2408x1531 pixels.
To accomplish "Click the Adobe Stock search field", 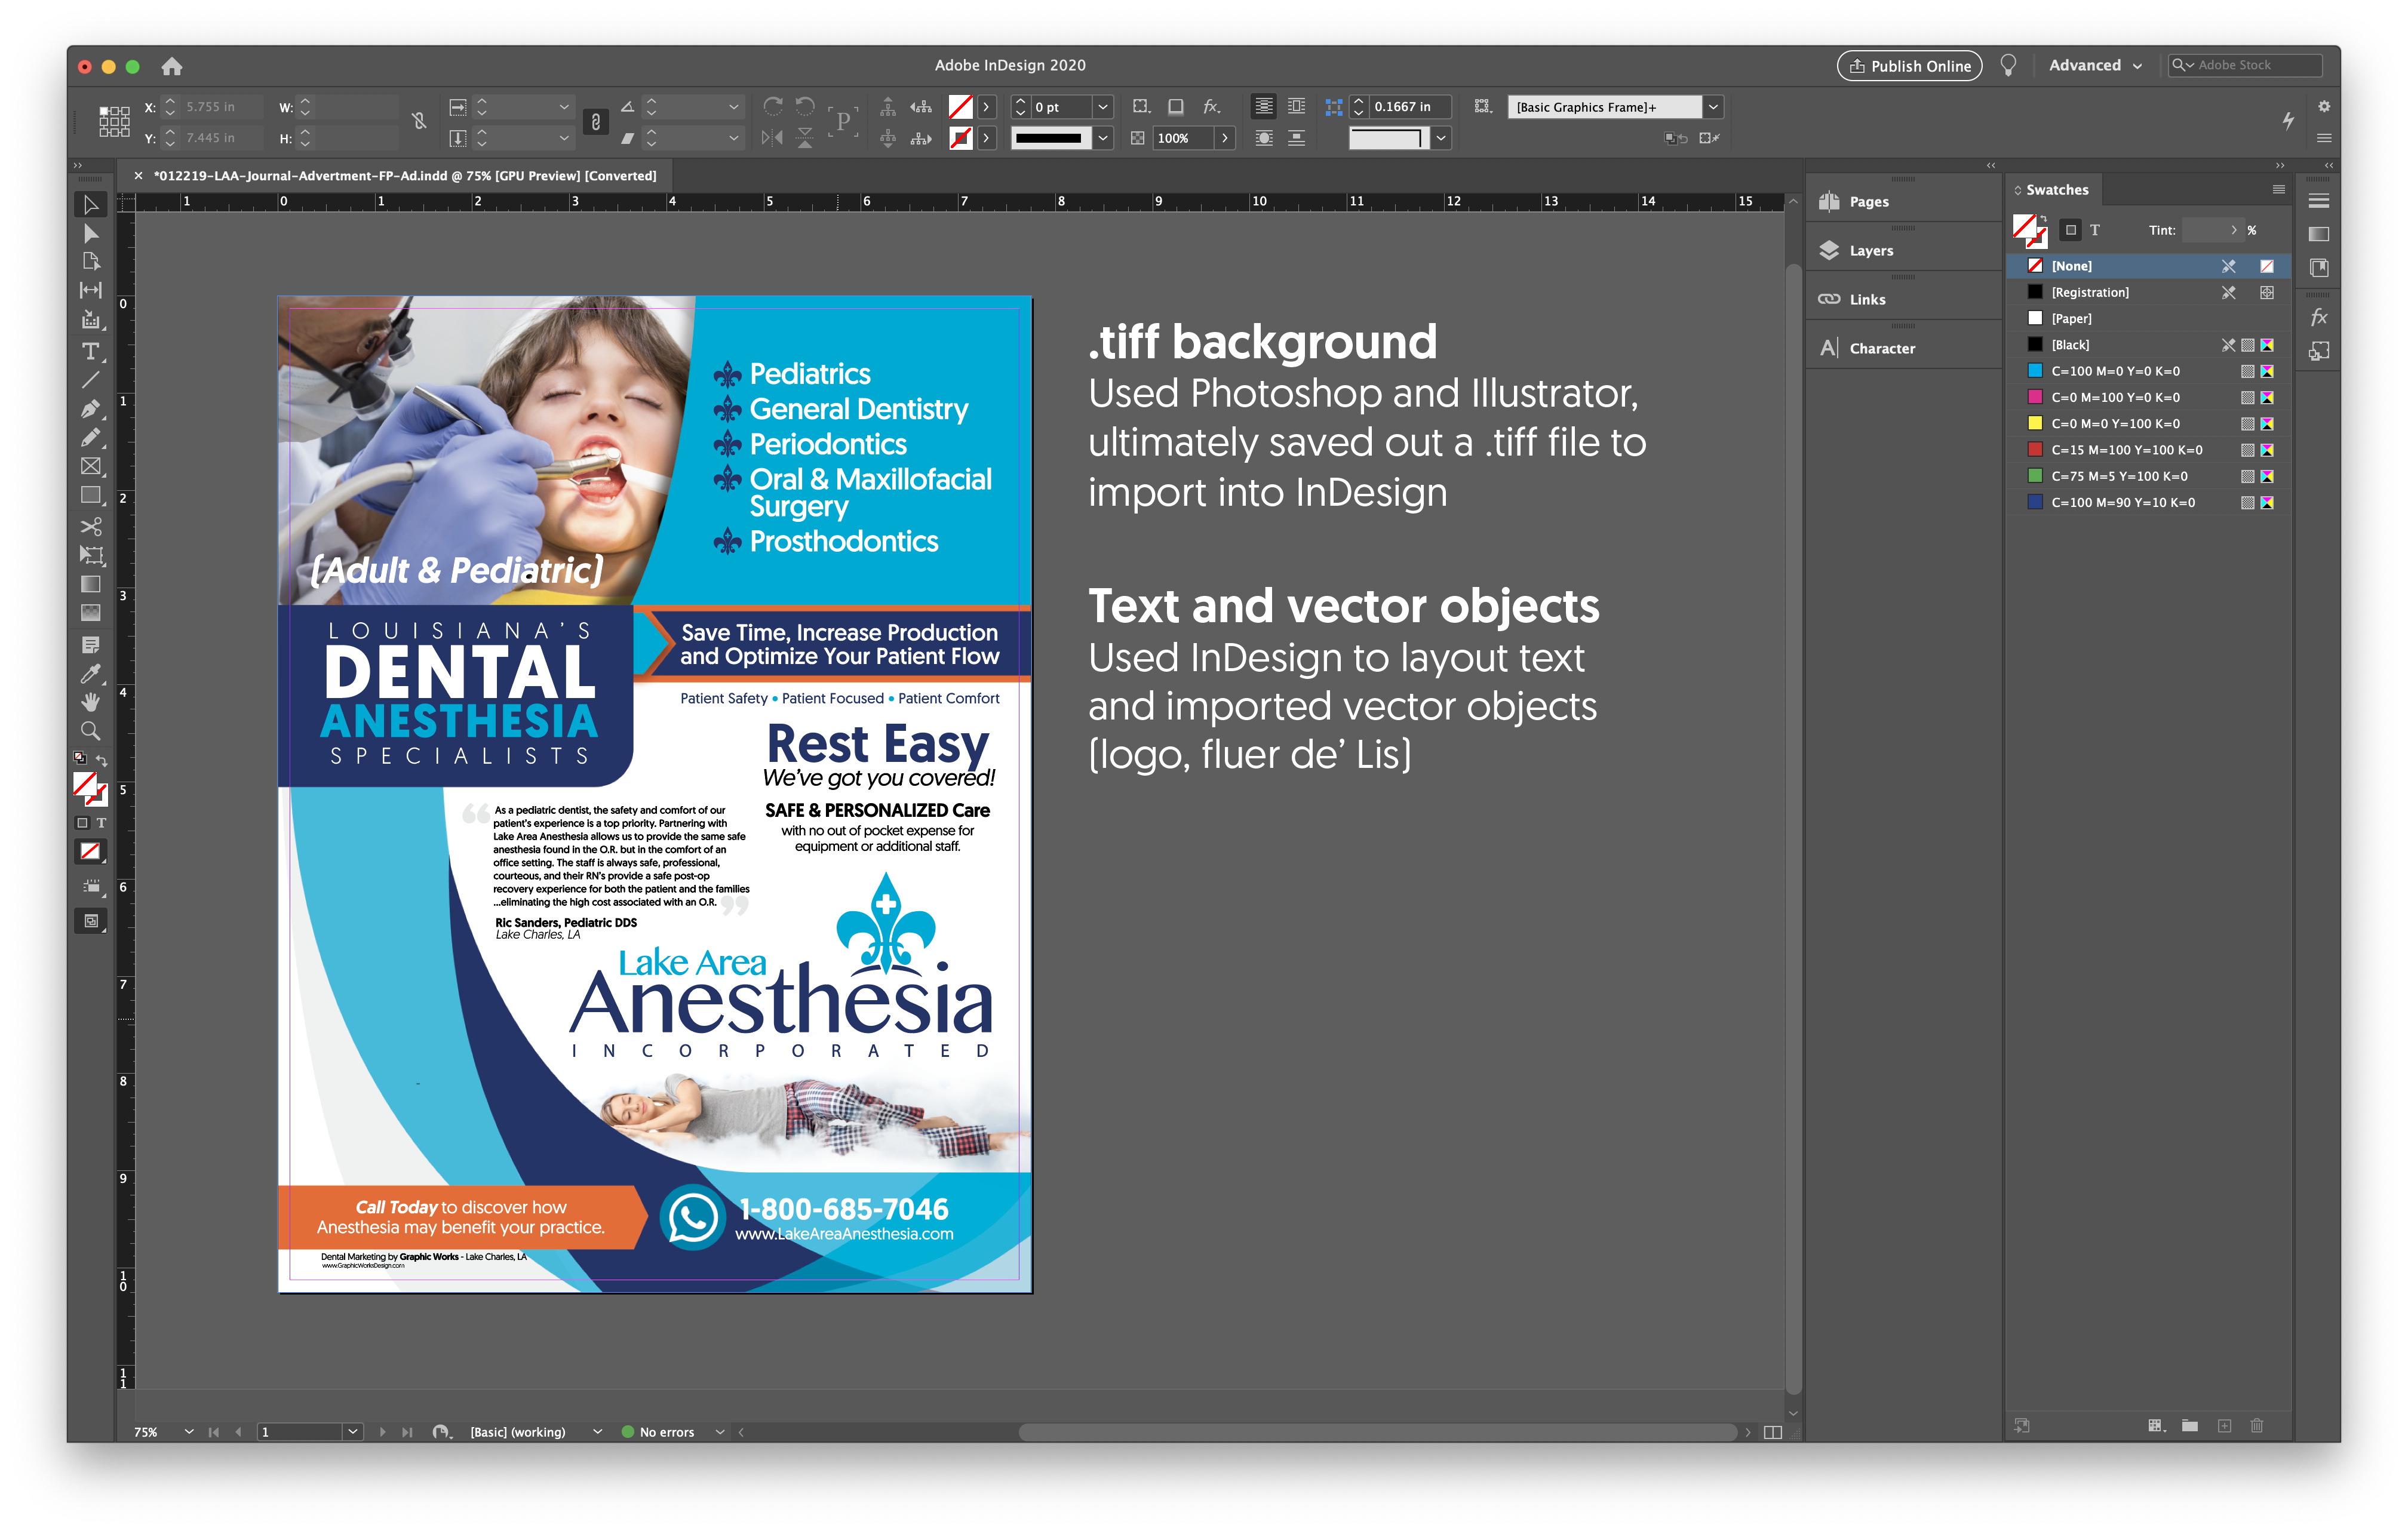I will click(x=2244, y=65).
